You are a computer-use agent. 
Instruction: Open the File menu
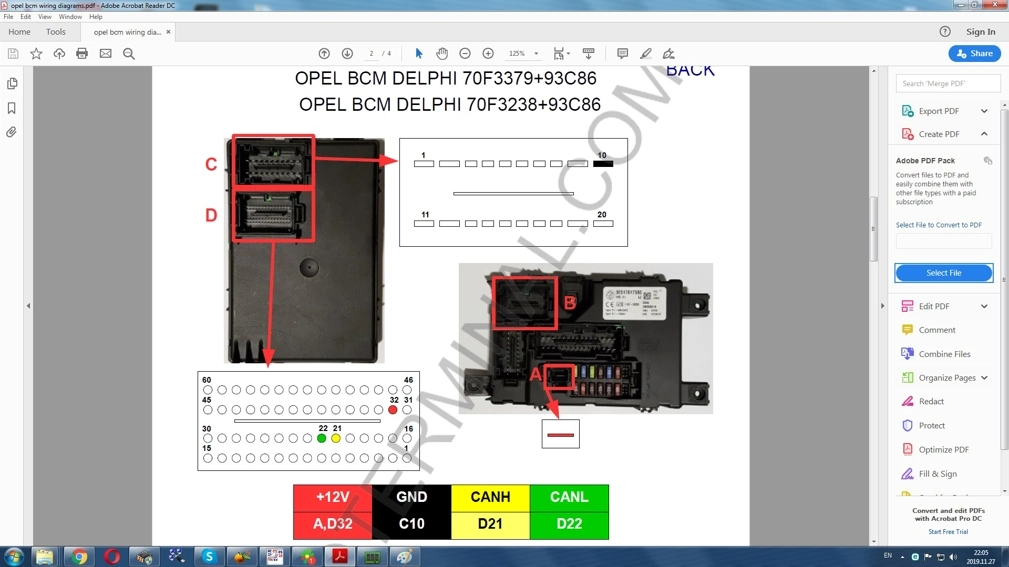(x=8, y=17)
